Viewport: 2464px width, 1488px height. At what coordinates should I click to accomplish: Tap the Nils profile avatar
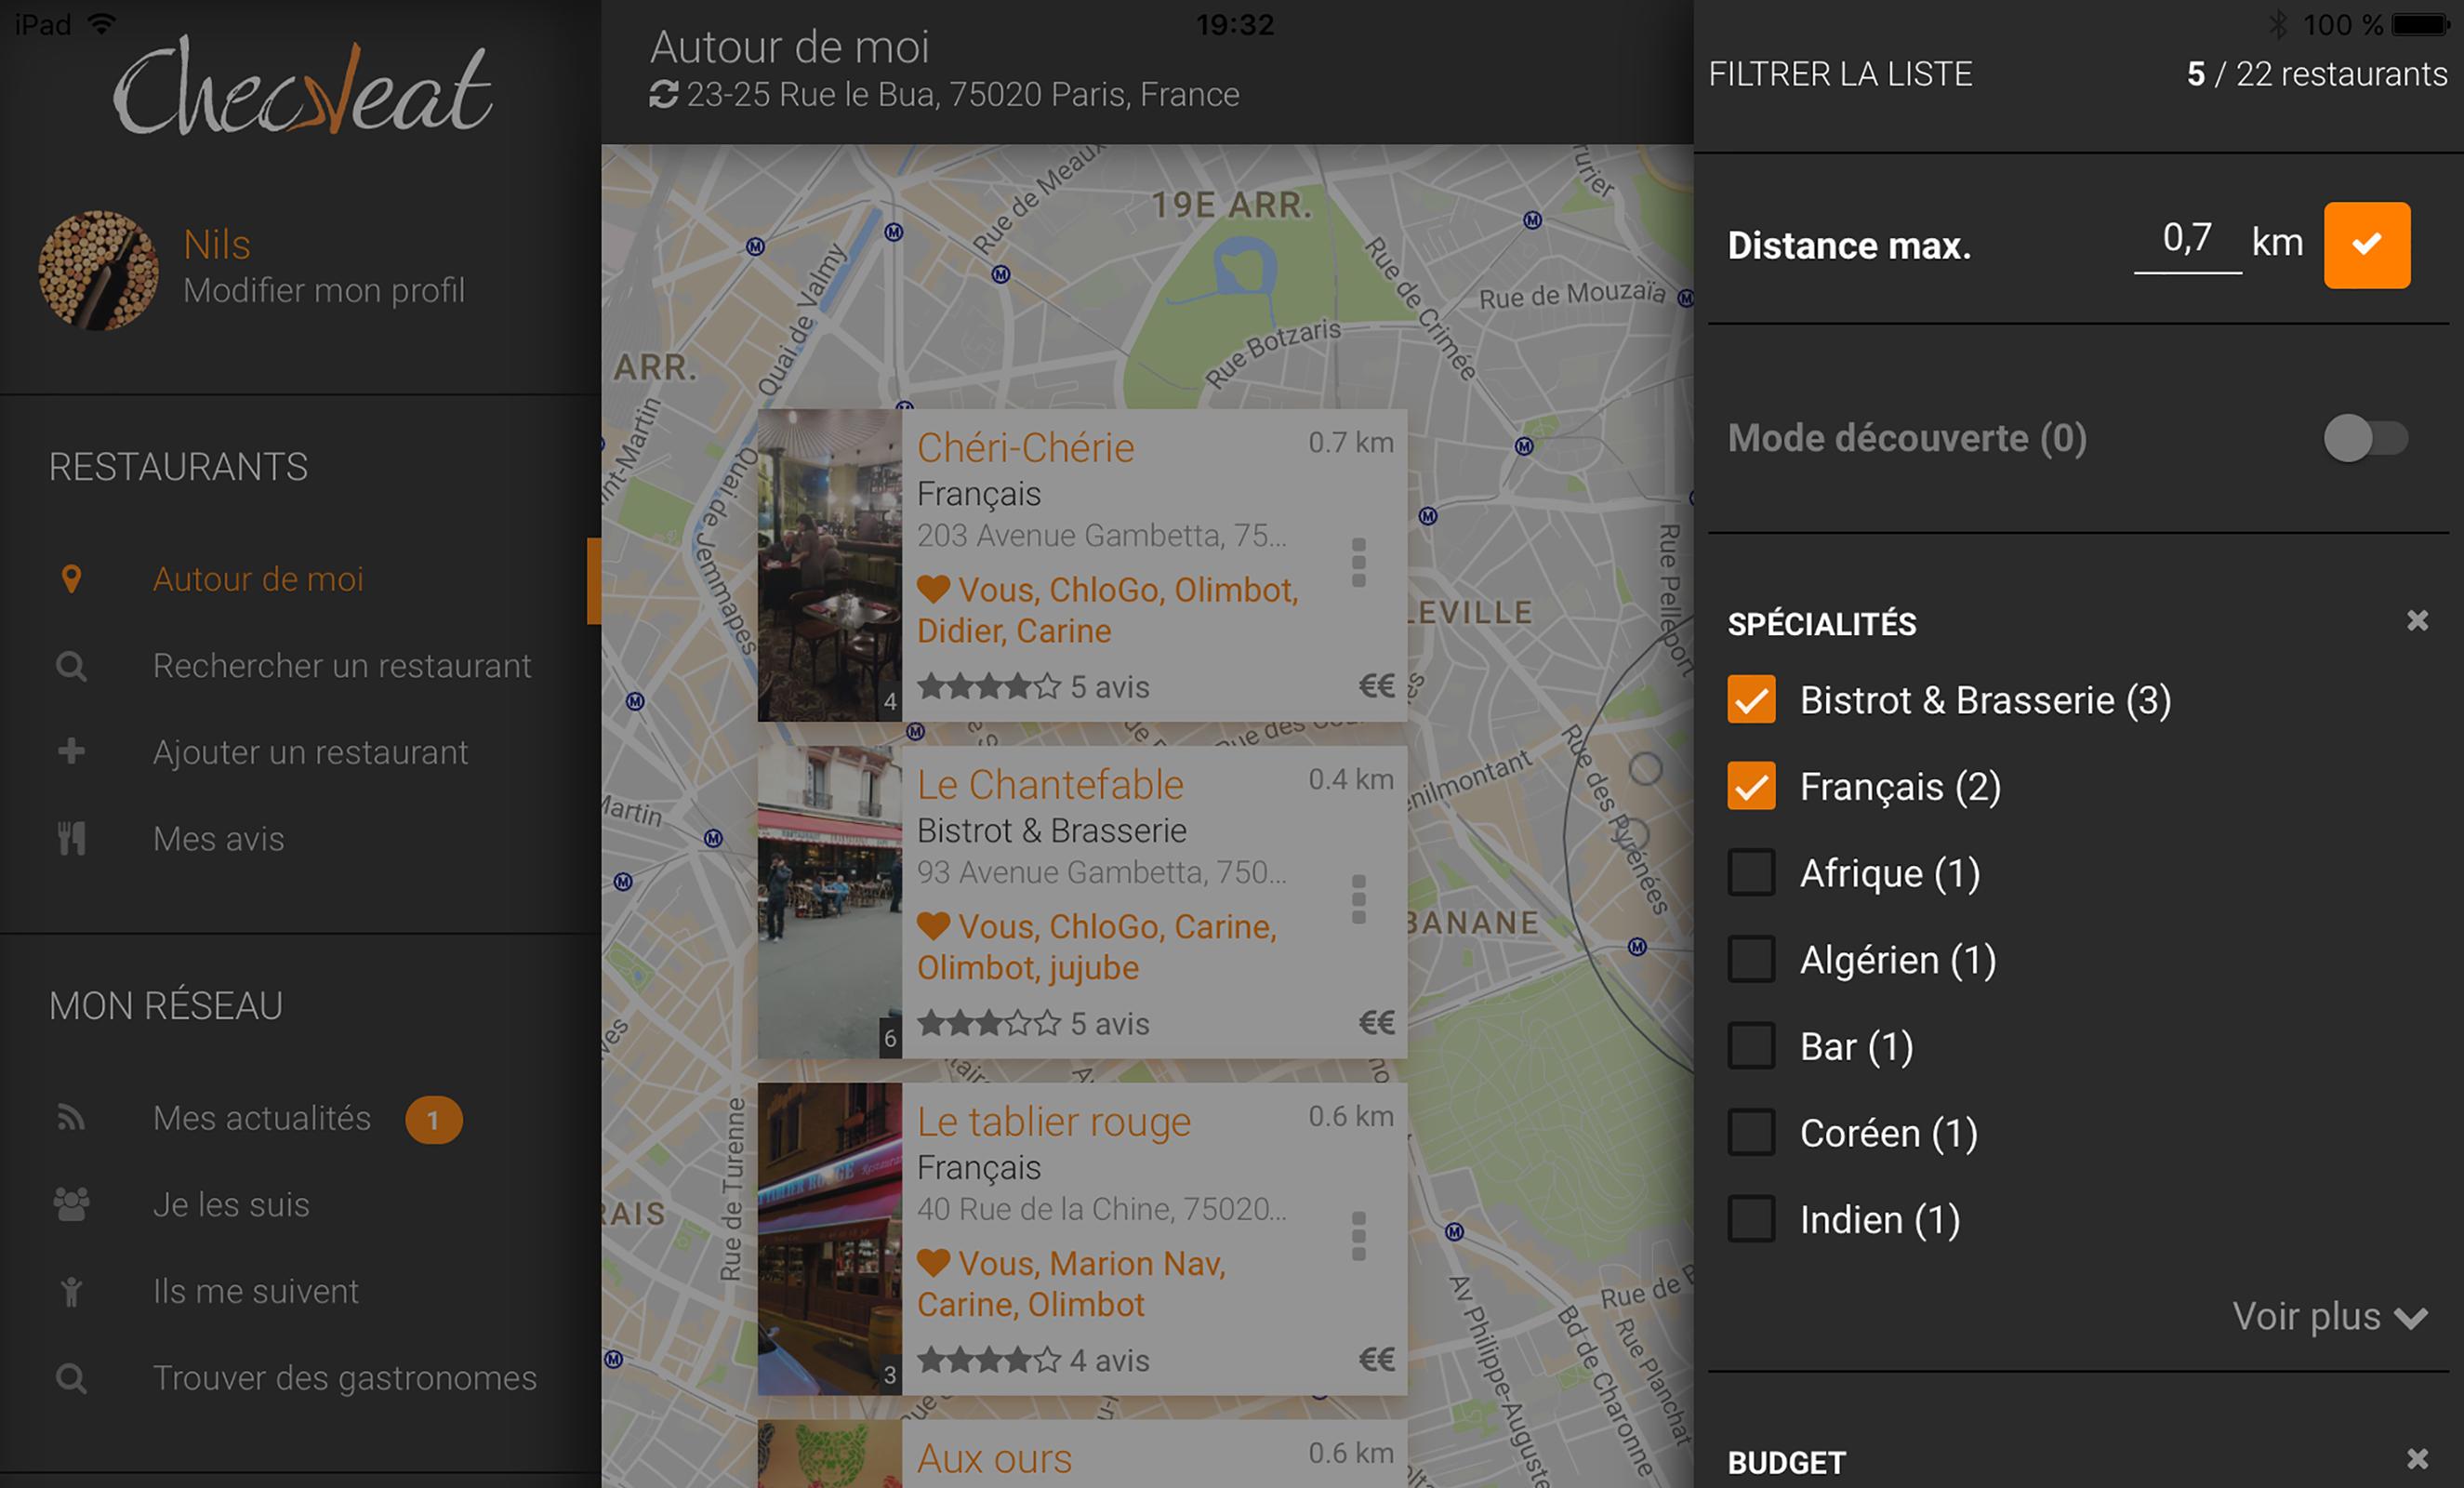click(x=98, y=270)
